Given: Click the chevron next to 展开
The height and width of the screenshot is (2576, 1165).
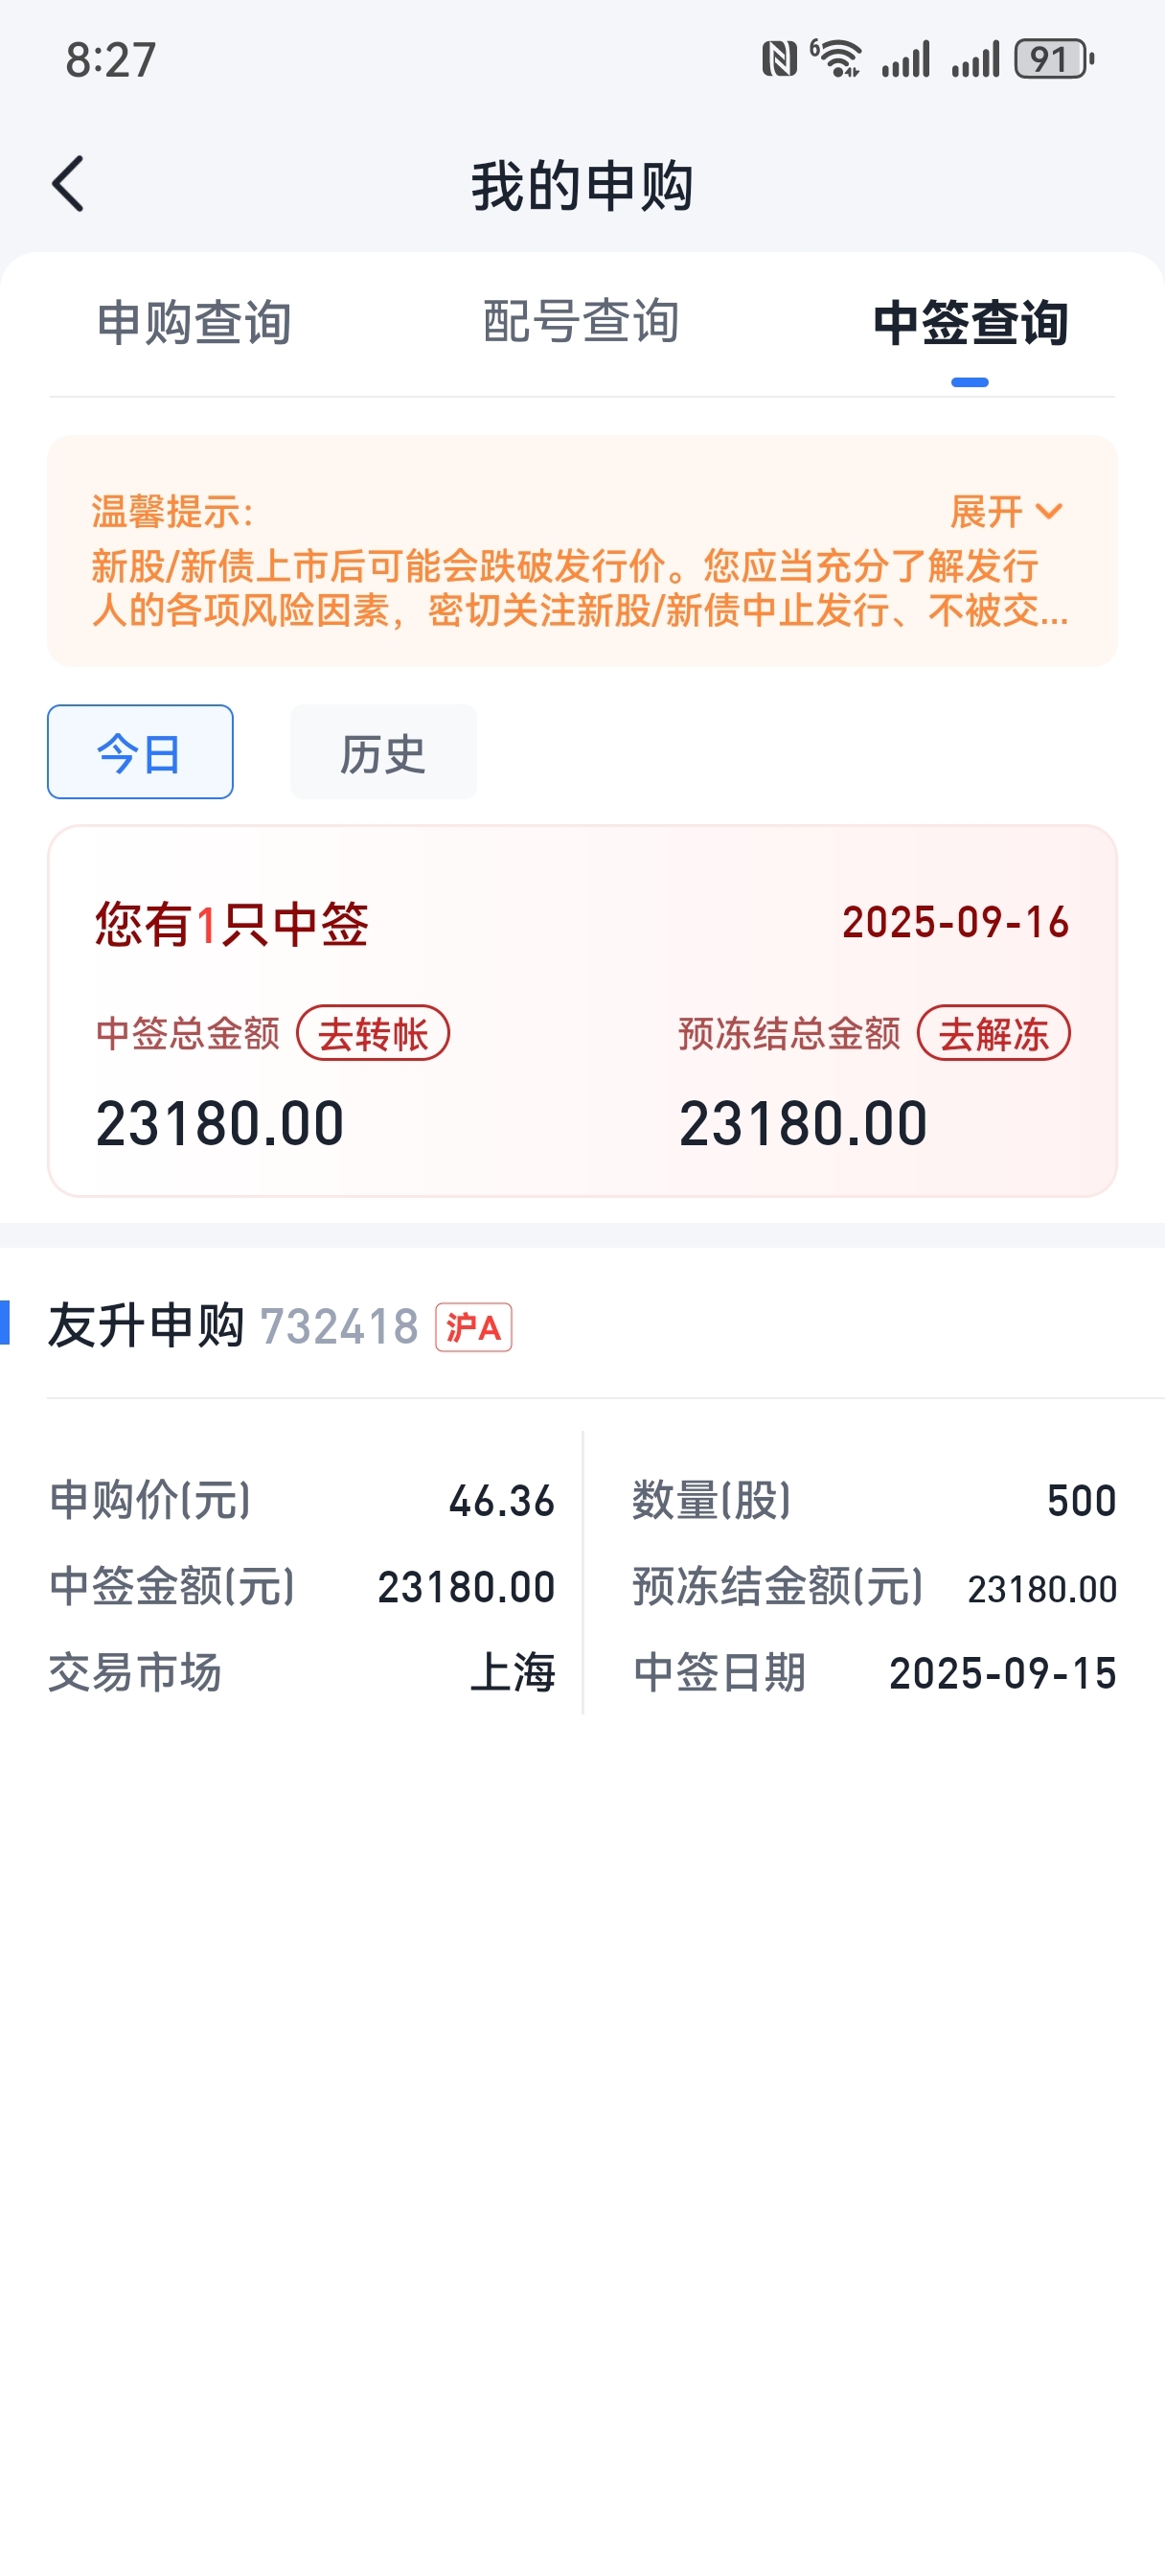Looking at the screenshot, I should pos(1049,512).
